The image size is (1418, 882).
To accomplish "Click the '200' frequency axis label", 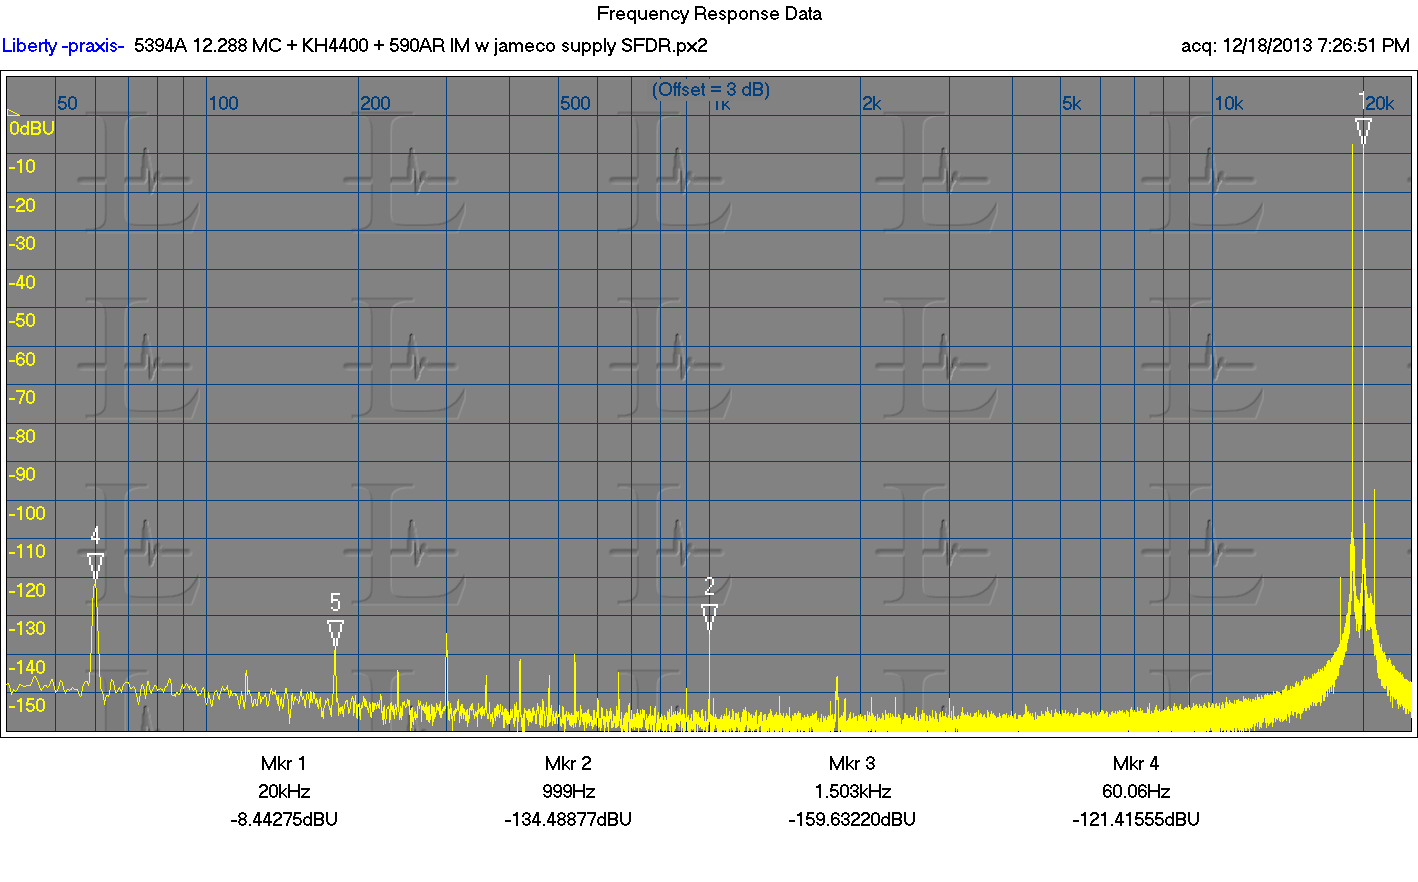I will click(x=375, y=104).
